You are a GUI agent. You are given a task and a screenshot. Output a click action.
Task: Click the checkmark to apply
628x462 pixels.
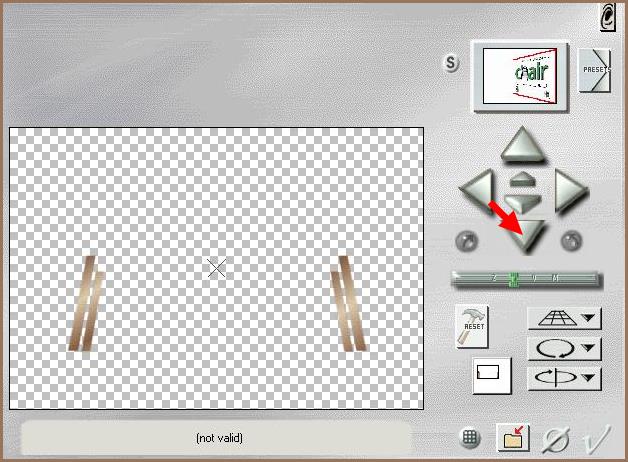pos(598,437)
